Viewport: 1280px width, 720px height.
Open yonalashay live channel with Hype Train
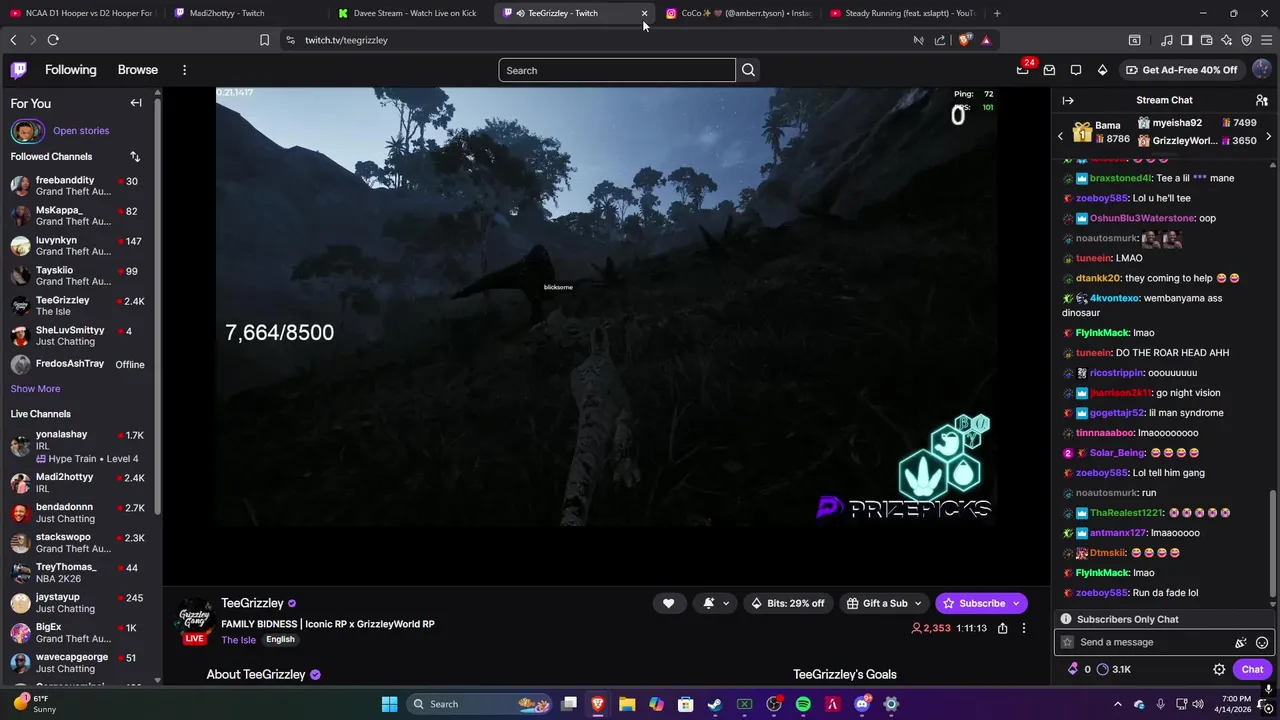click(x=80, y=446)
